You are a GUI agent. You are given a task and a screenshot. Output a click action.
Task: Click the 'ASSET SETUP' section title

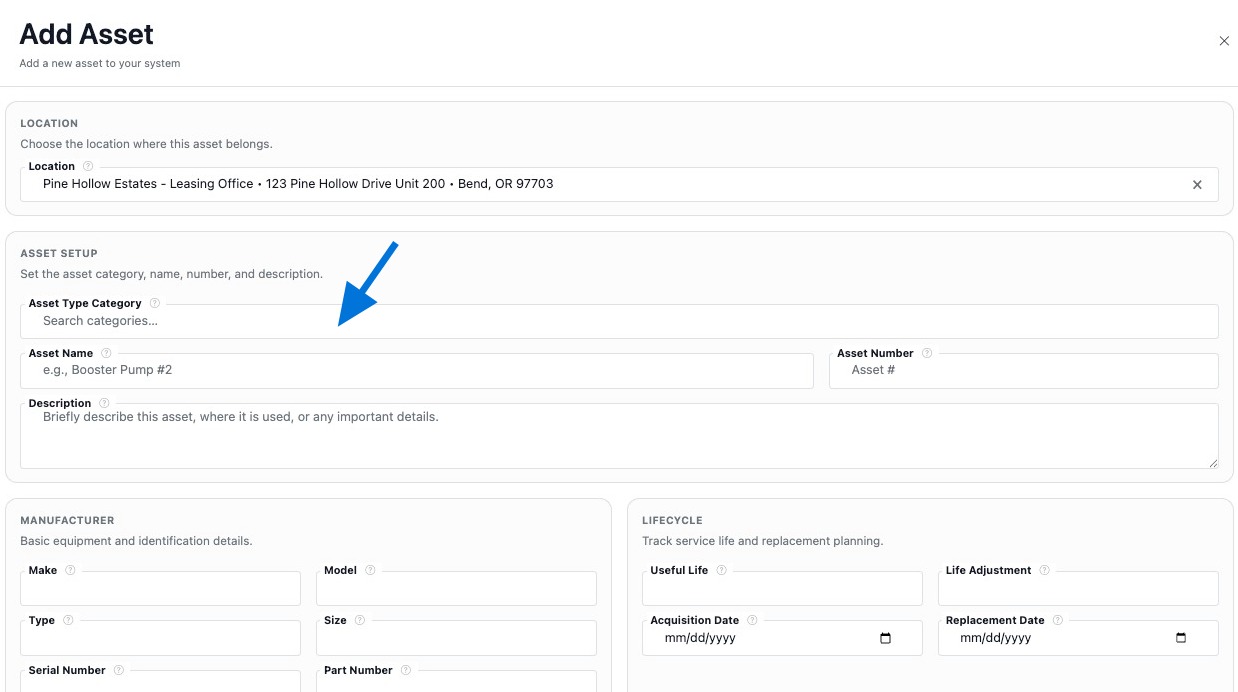click(x=59, y=254)
